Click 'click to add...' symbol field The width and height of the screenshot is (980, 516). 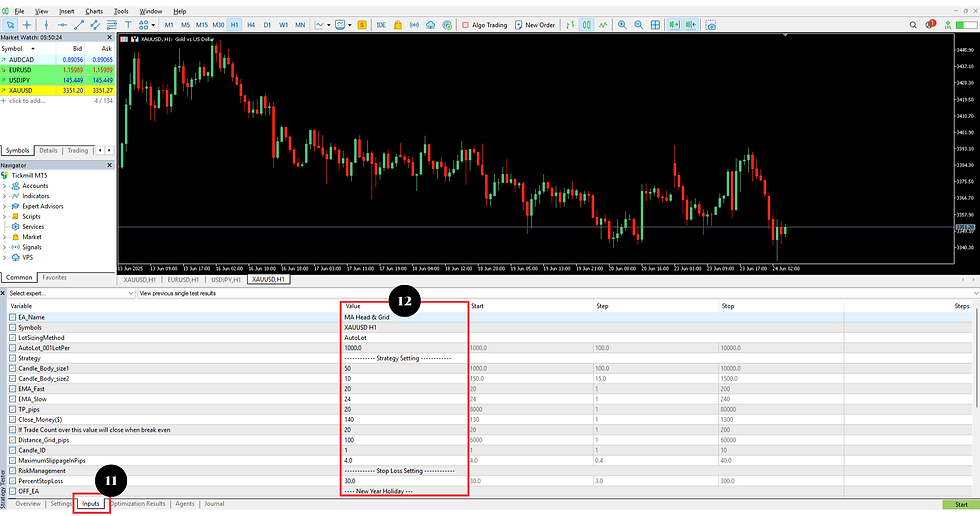point(27,101)
